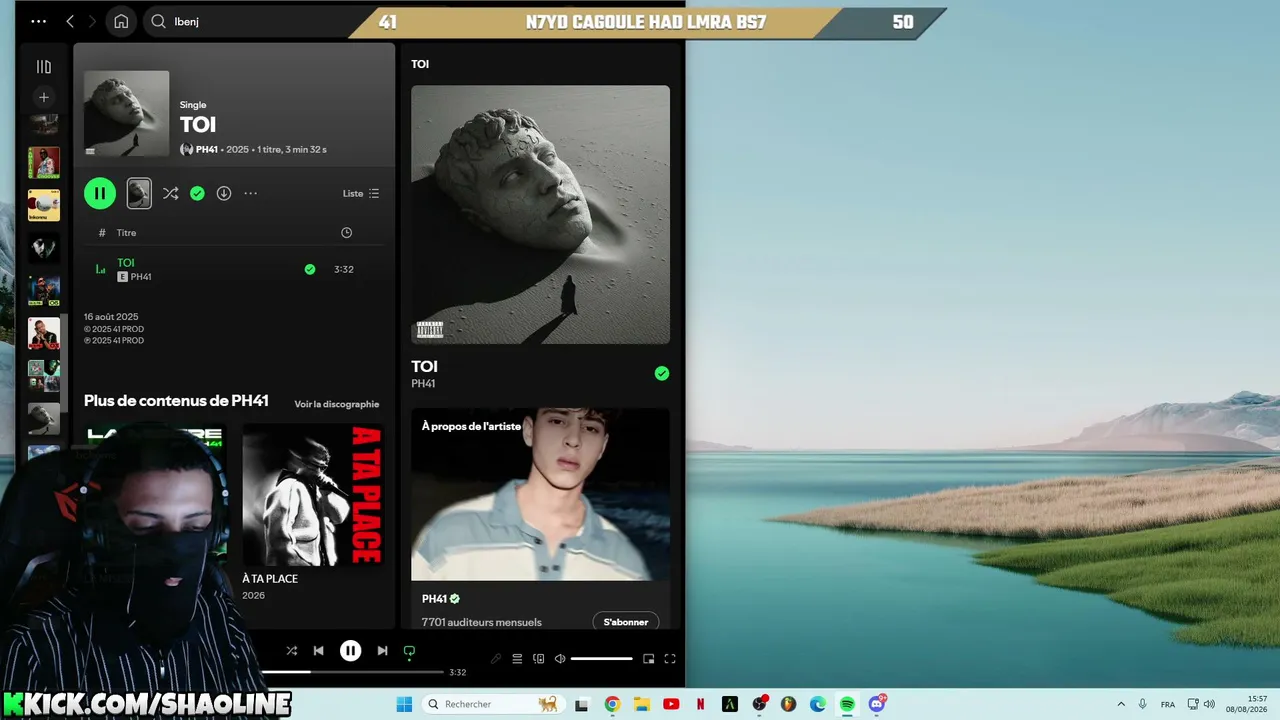The height and width of the screenshot is (720, 1280).
Task: Toggle shuffle in the bottom player bar
Action: point(291,651)
